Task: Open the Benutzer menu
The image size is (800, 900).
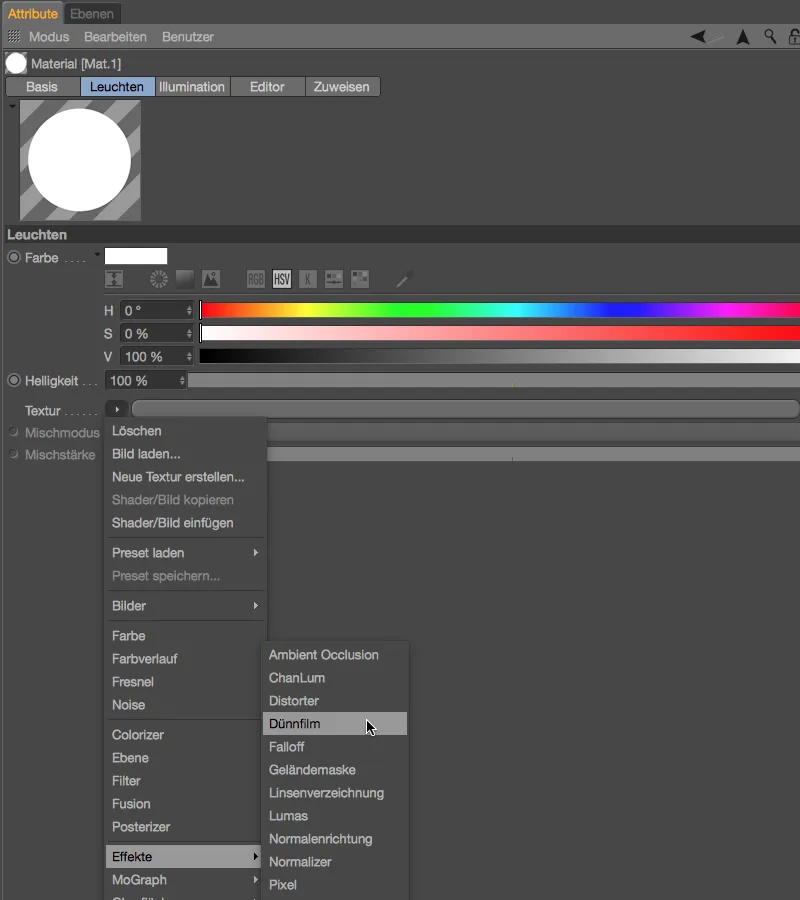Action: point(188,37)
